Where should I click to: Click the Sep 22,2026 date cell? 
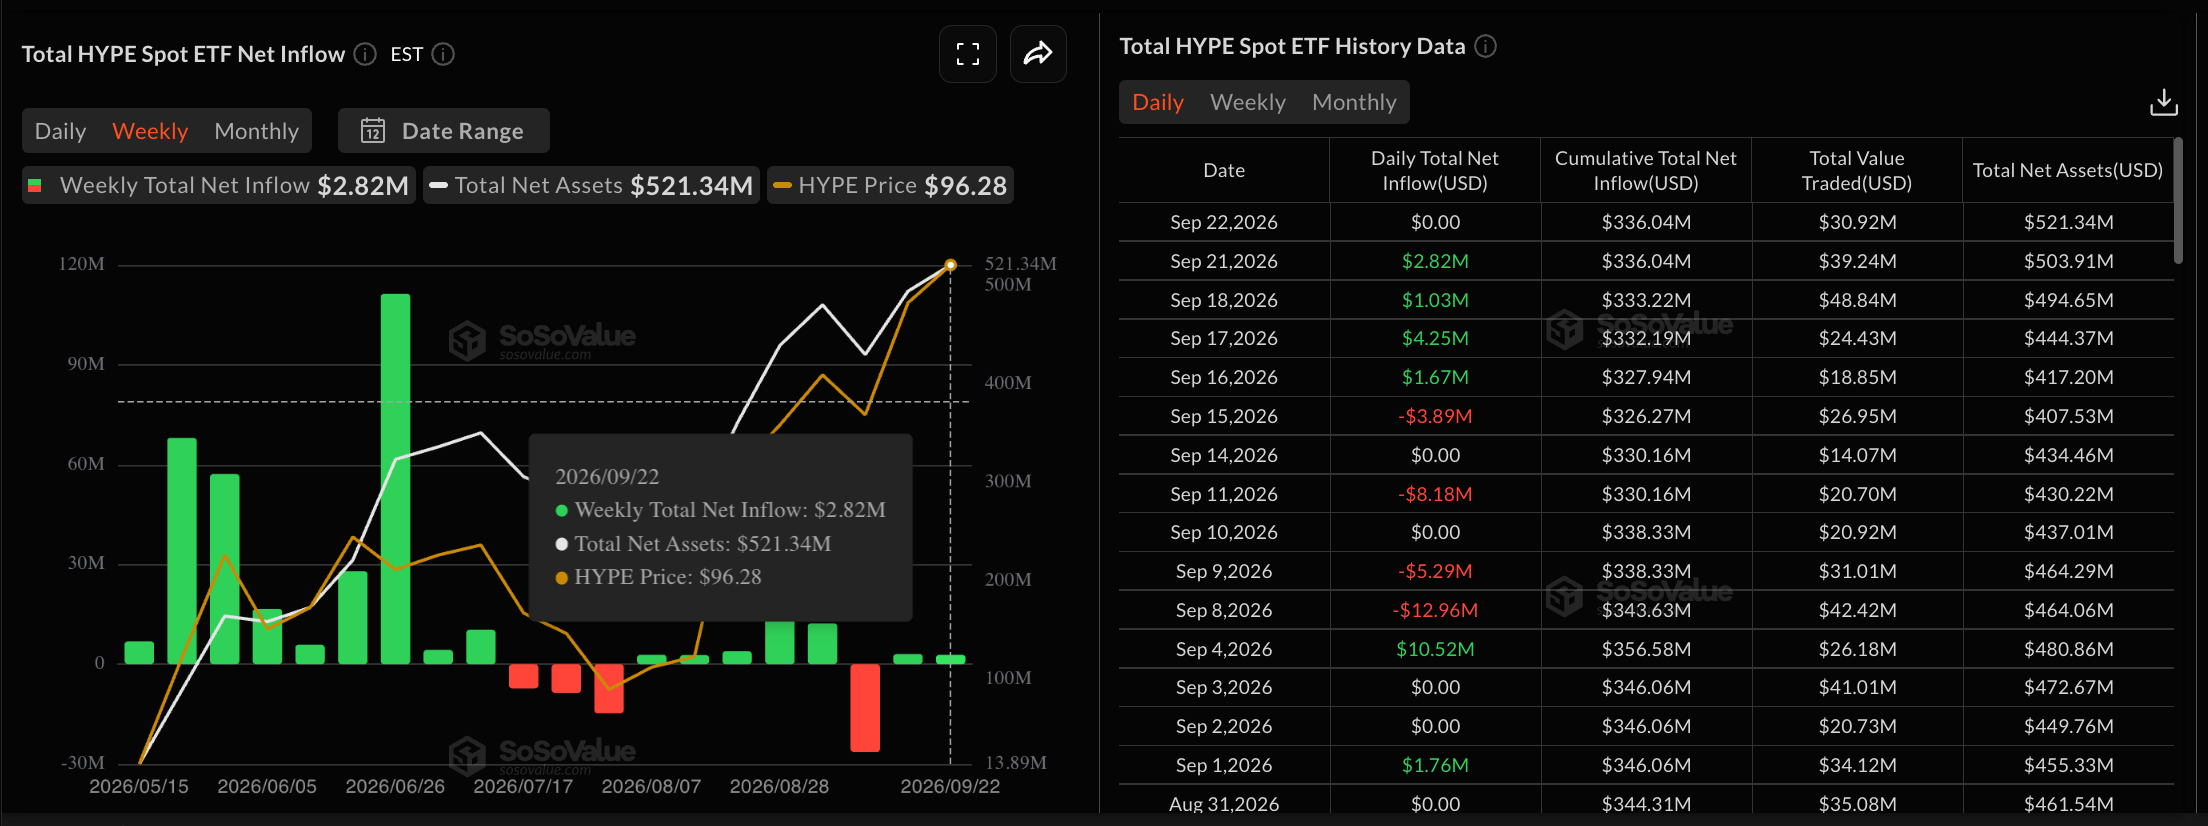click(1224, 222)
